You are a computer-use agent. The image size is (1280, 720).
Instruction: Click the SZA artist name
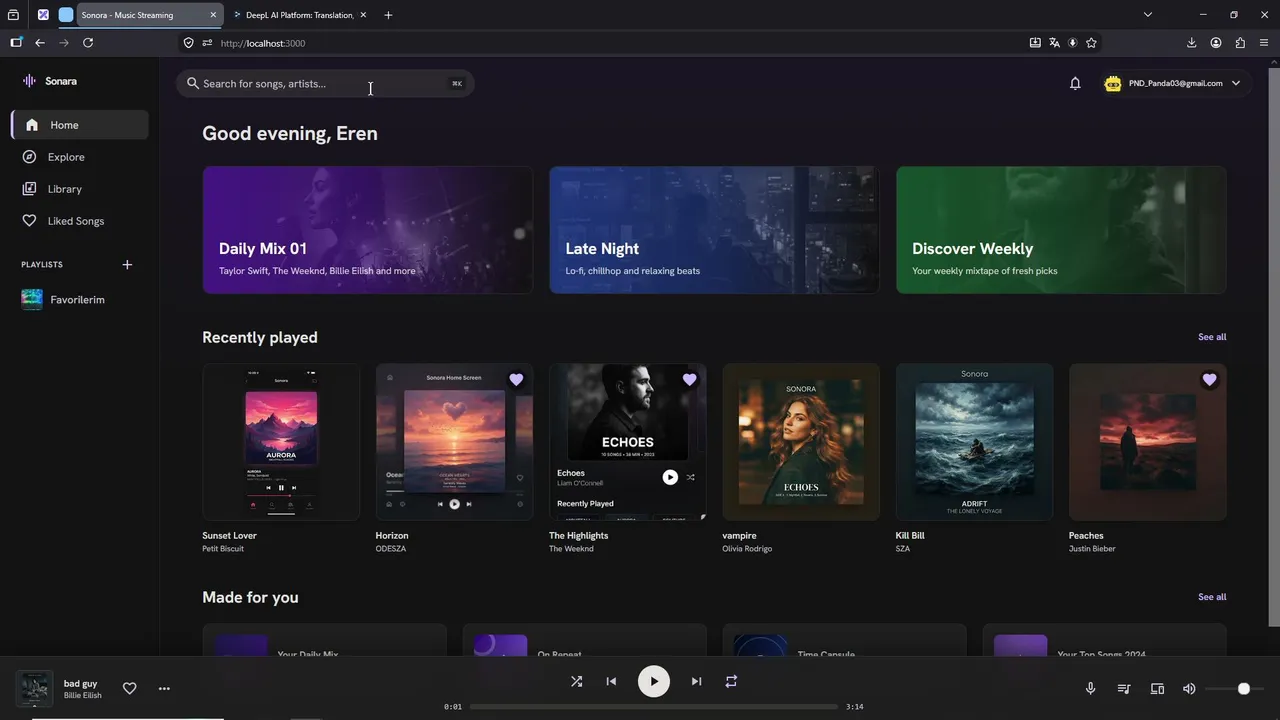(x=904, y=549)
